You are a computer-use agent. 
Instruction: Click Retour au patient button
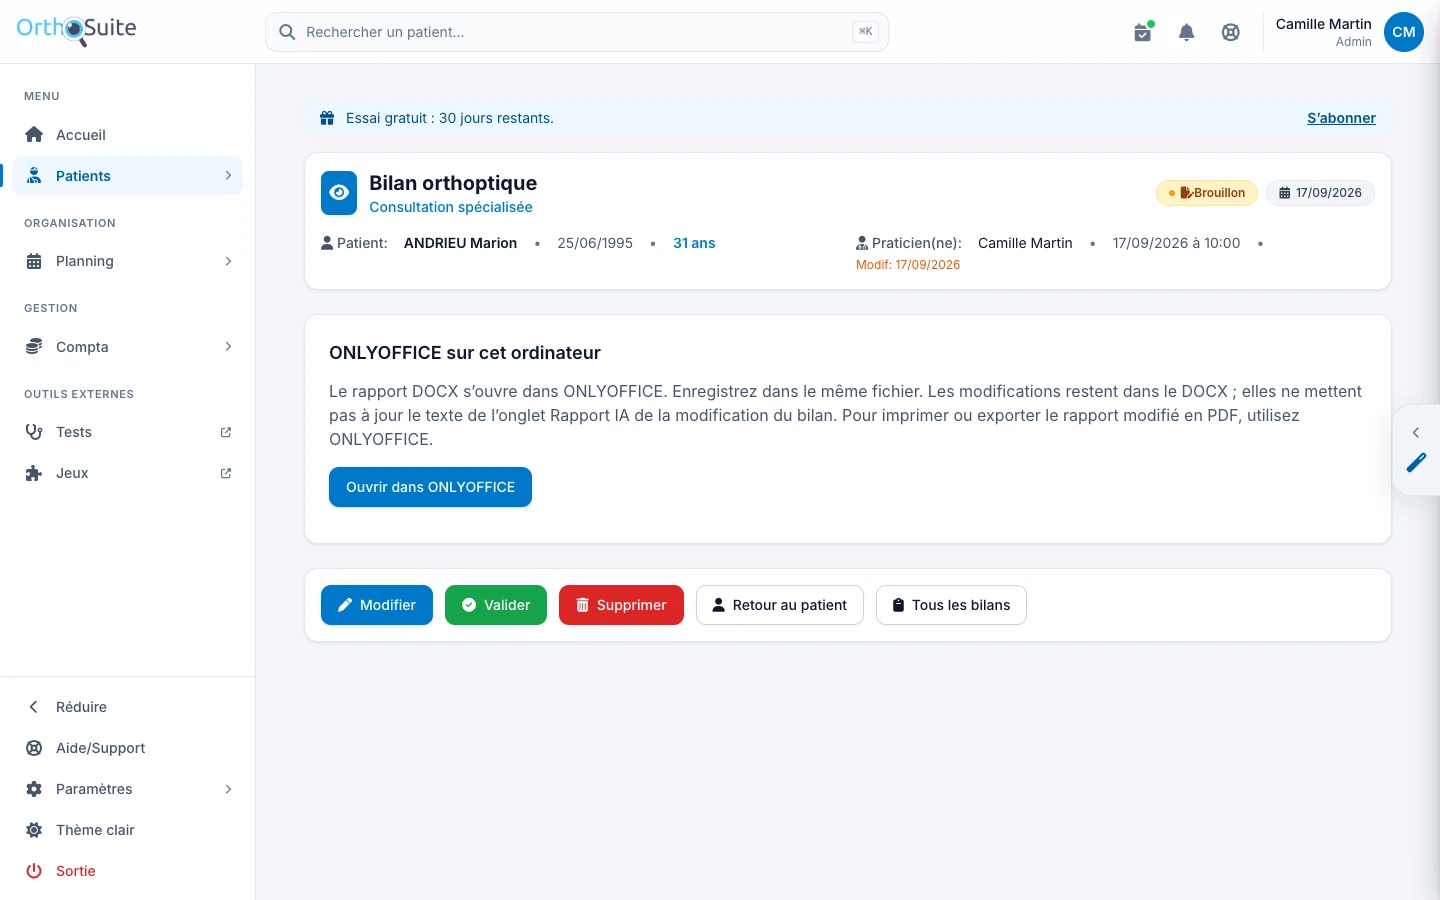[x=780, y=605]
